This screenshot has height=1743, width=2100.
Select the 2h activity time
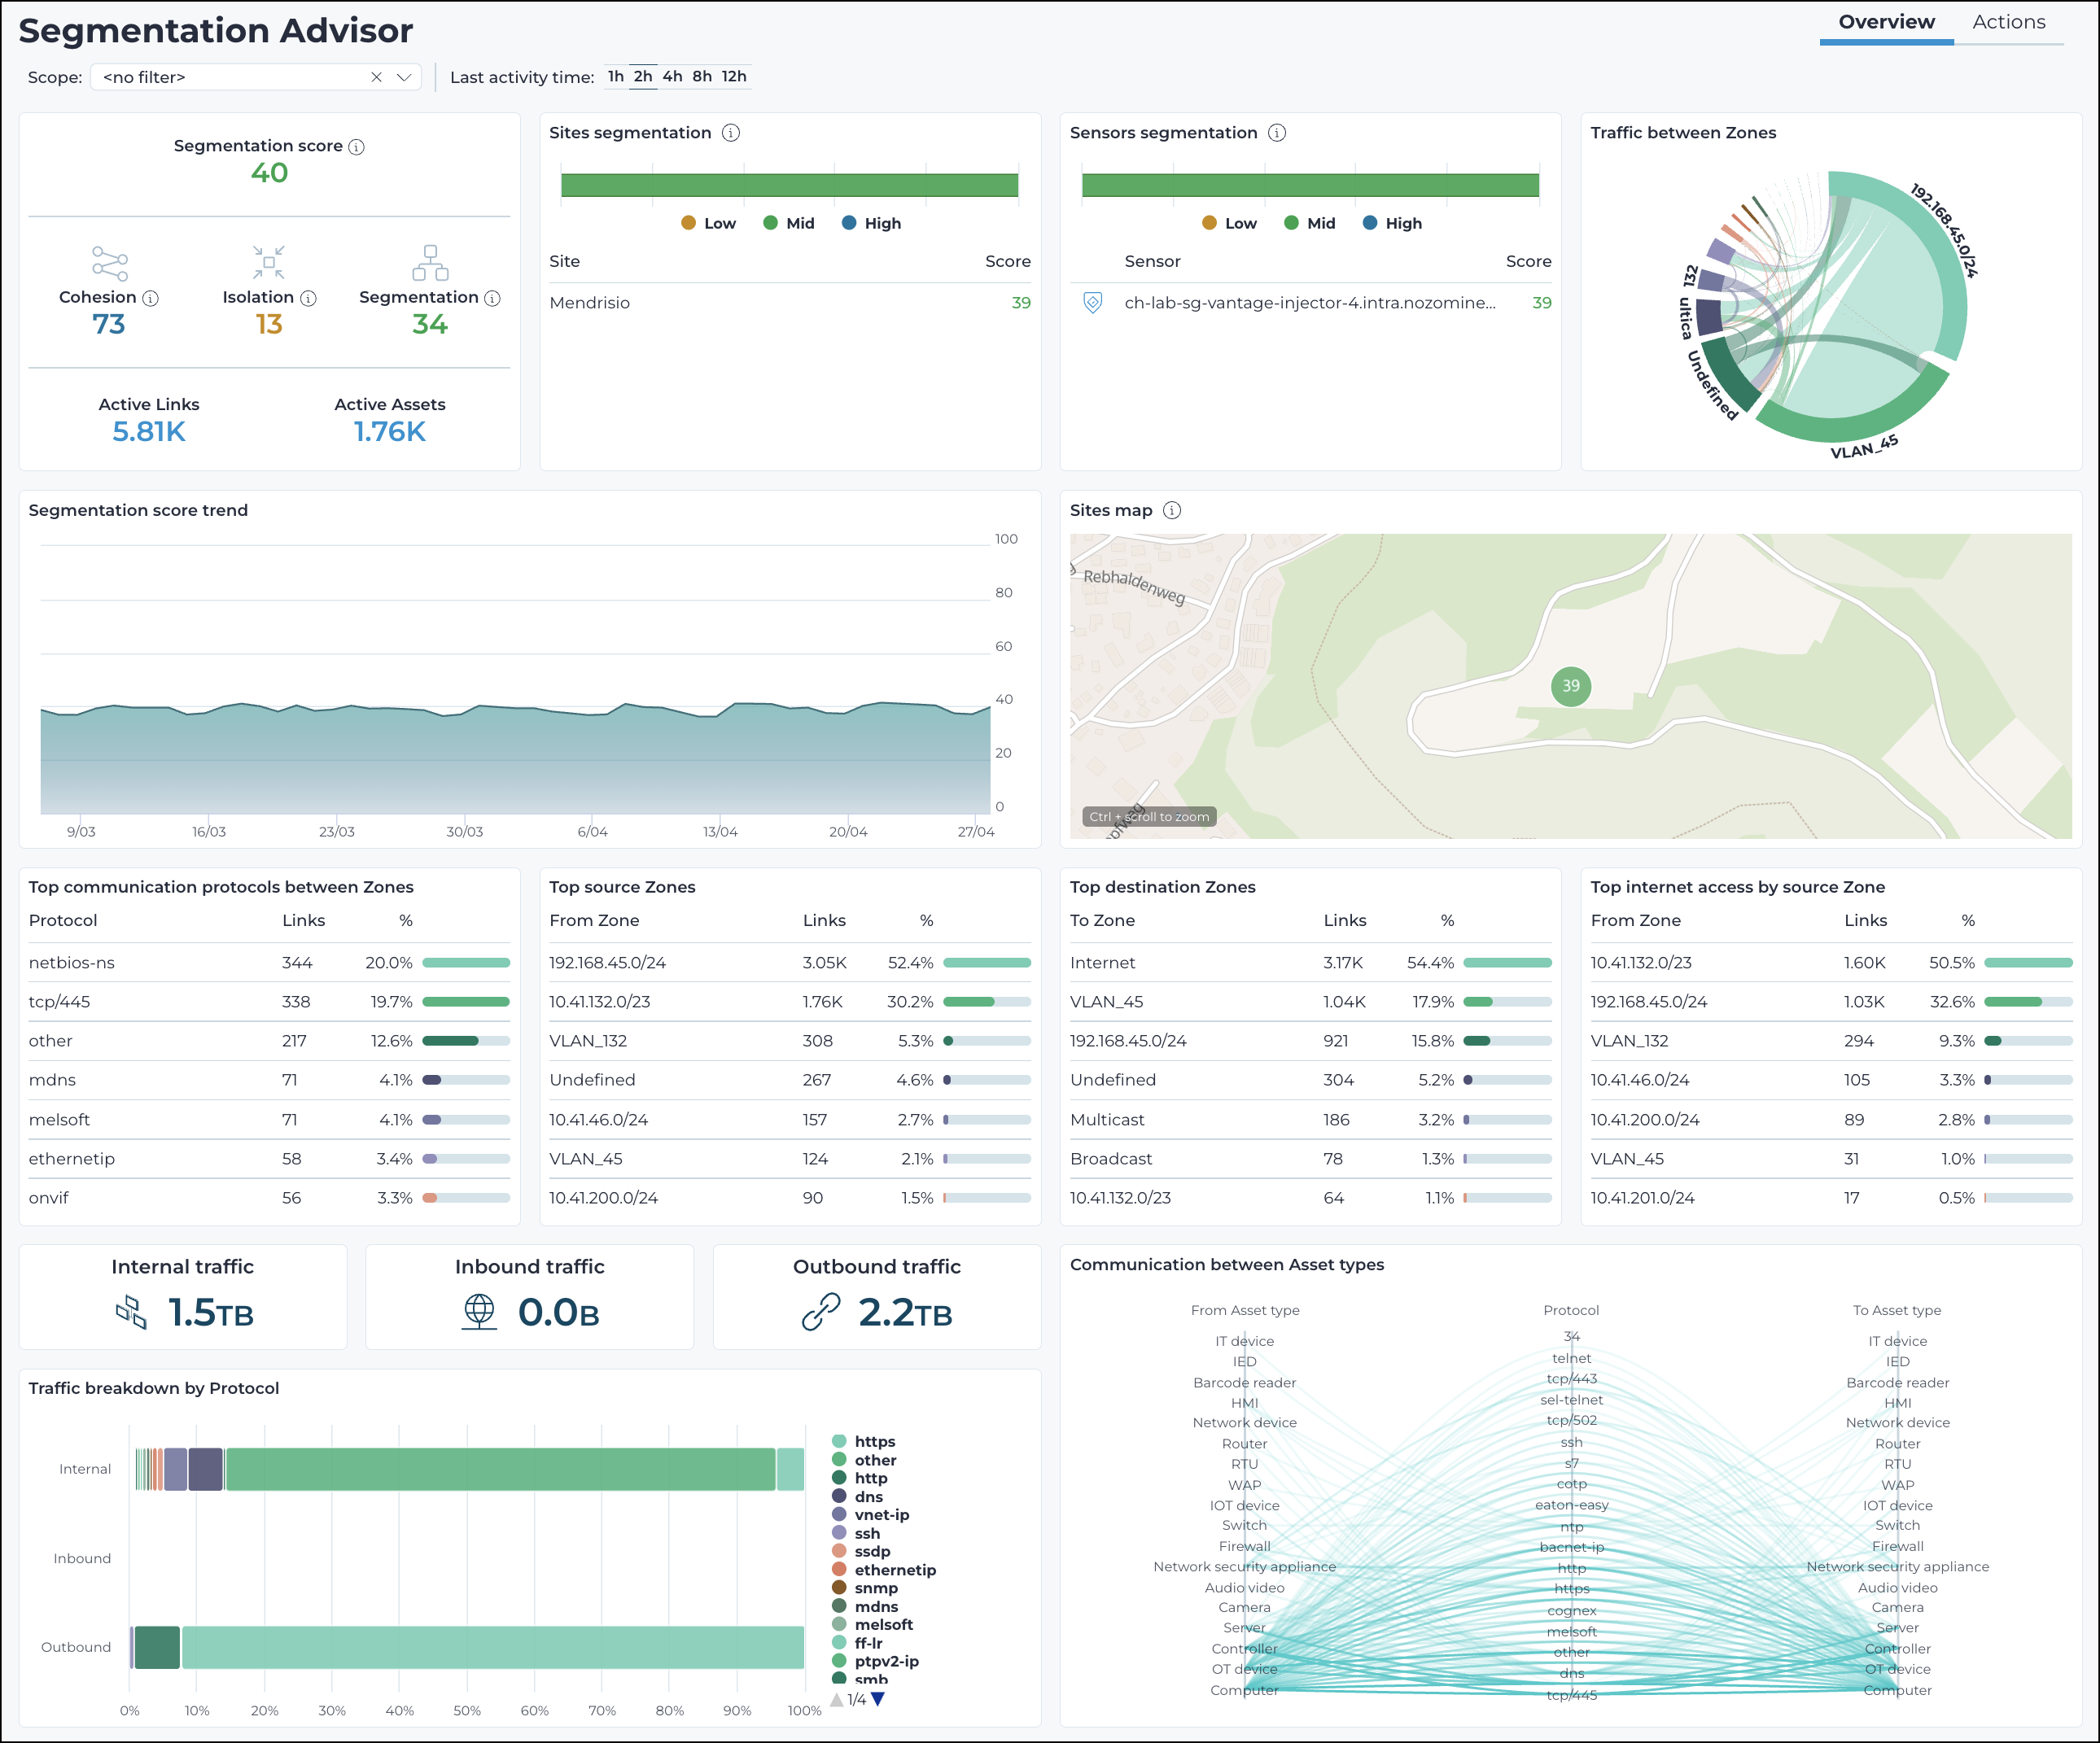pos(643,76)
